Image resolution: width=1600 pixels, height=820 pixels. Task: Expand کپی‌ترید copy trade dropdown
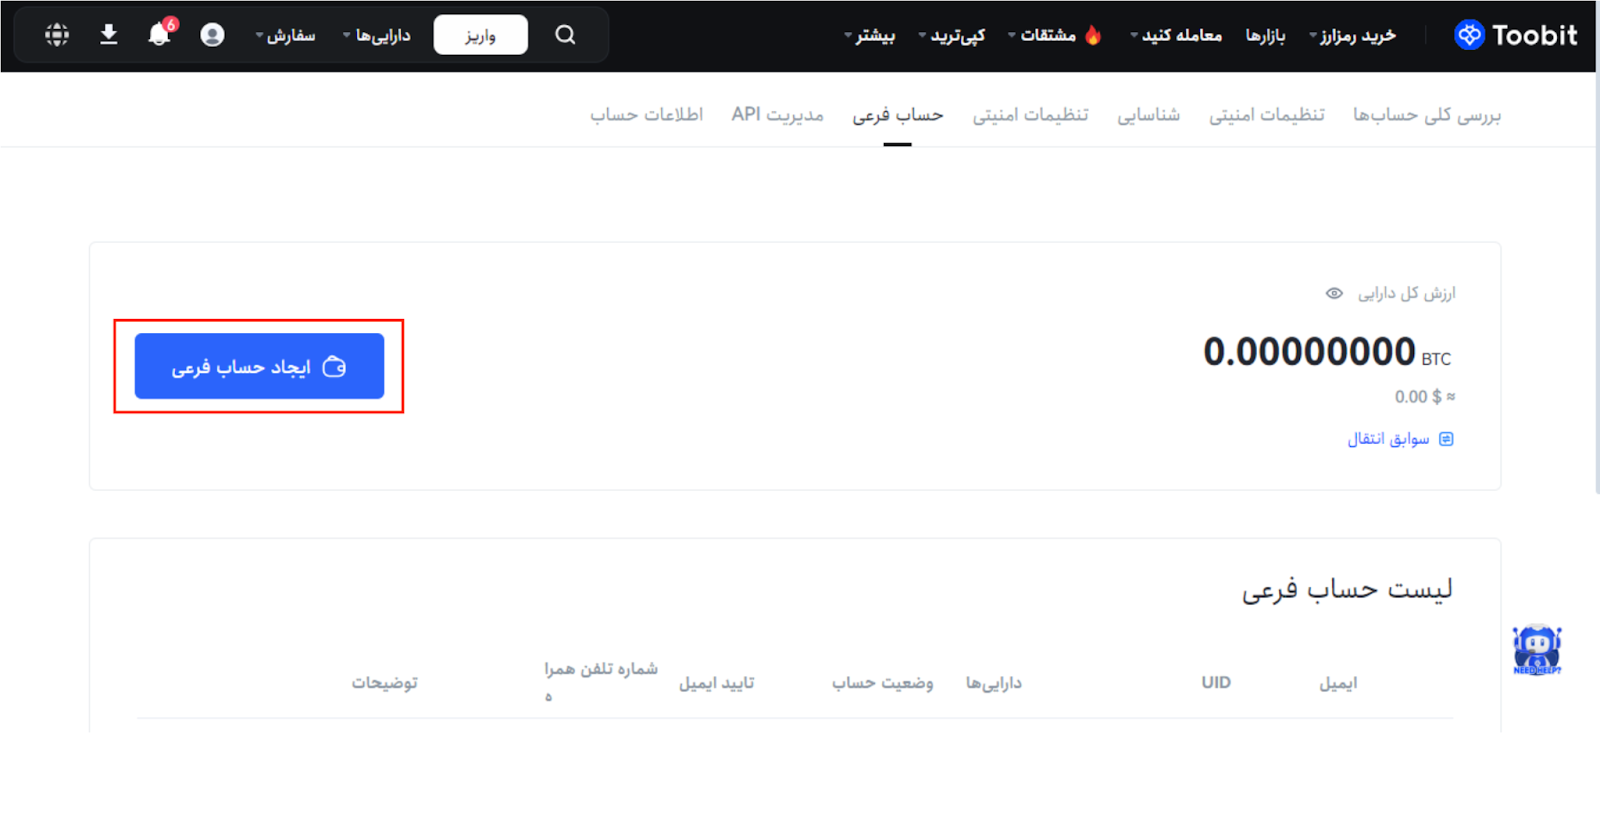tap(952, 35)
